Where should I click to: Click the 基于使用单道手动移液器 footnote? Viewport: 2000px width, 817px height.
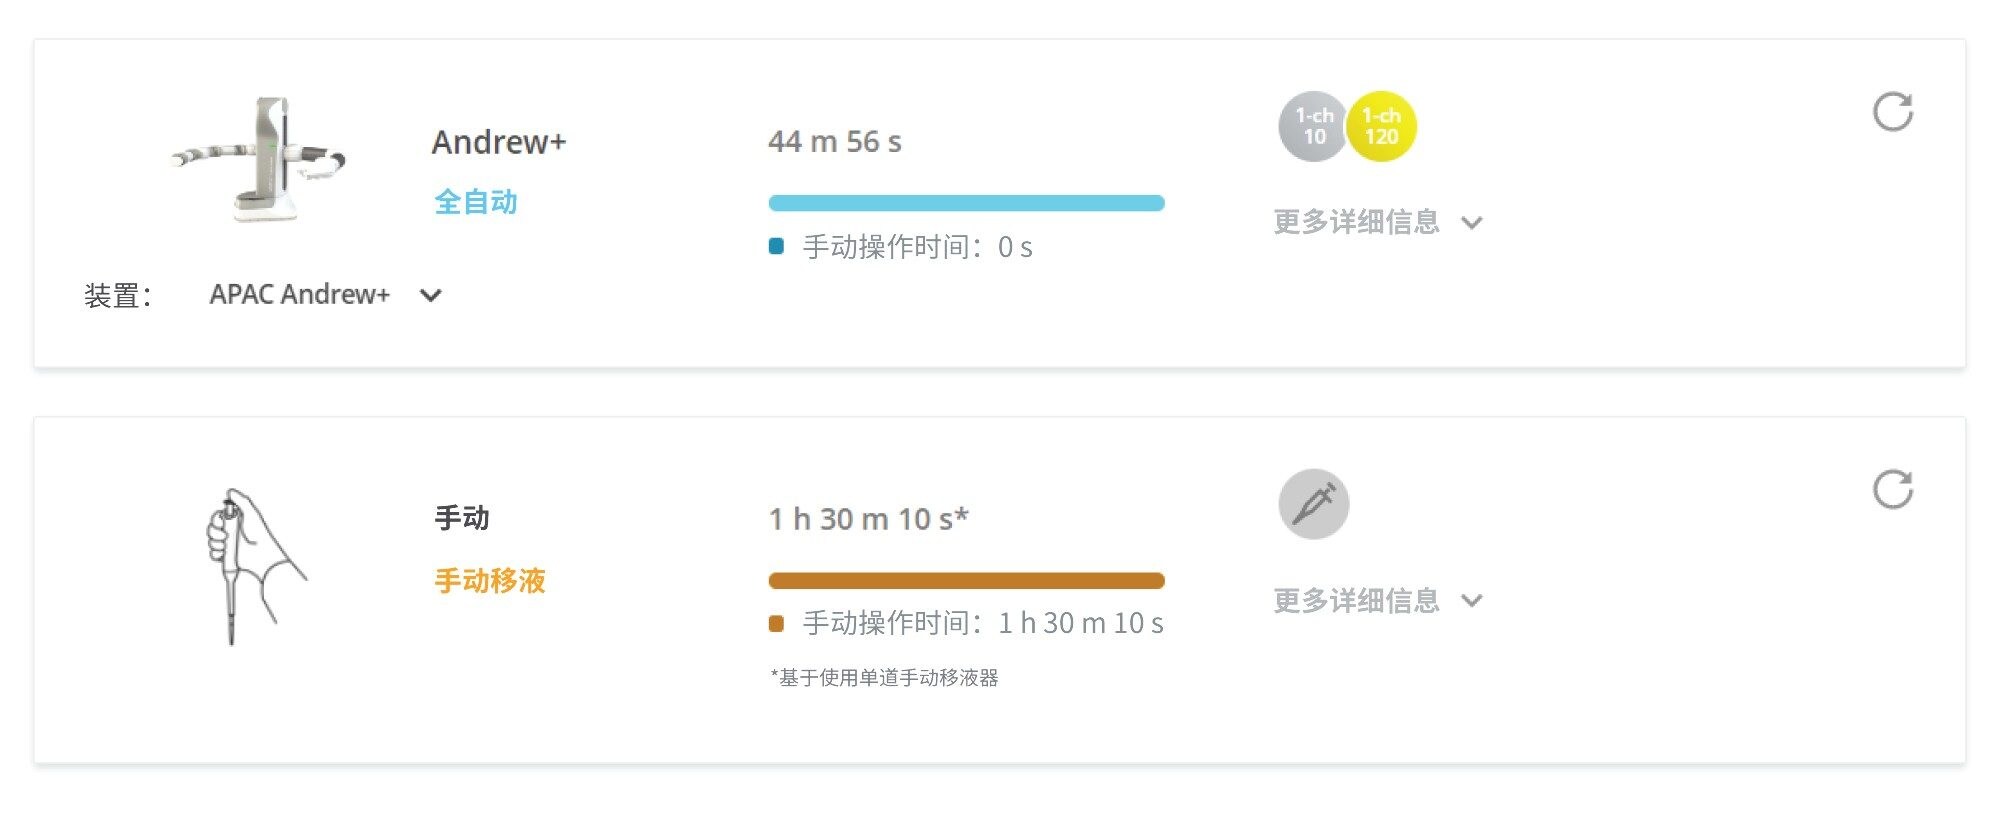pyautogui.click(x=884, y=678)
